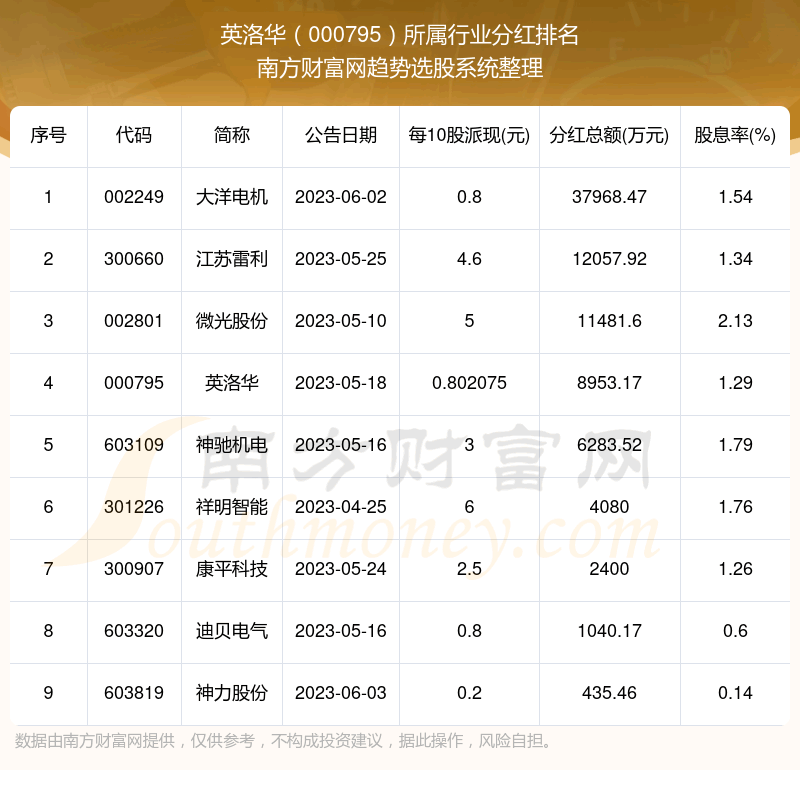Select the name 大洋电机
800x792 pixels.
pos(232,197)
